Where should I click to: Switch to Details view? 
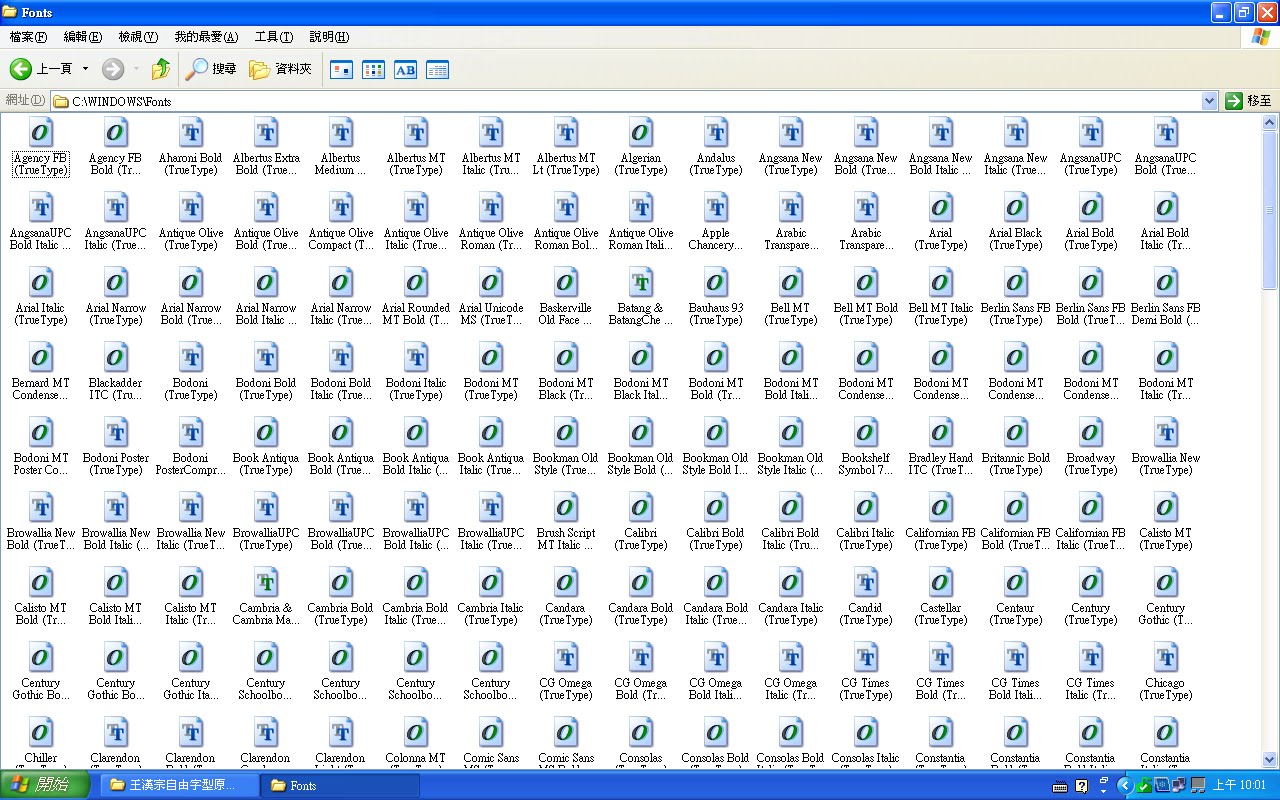pos(437,69)
